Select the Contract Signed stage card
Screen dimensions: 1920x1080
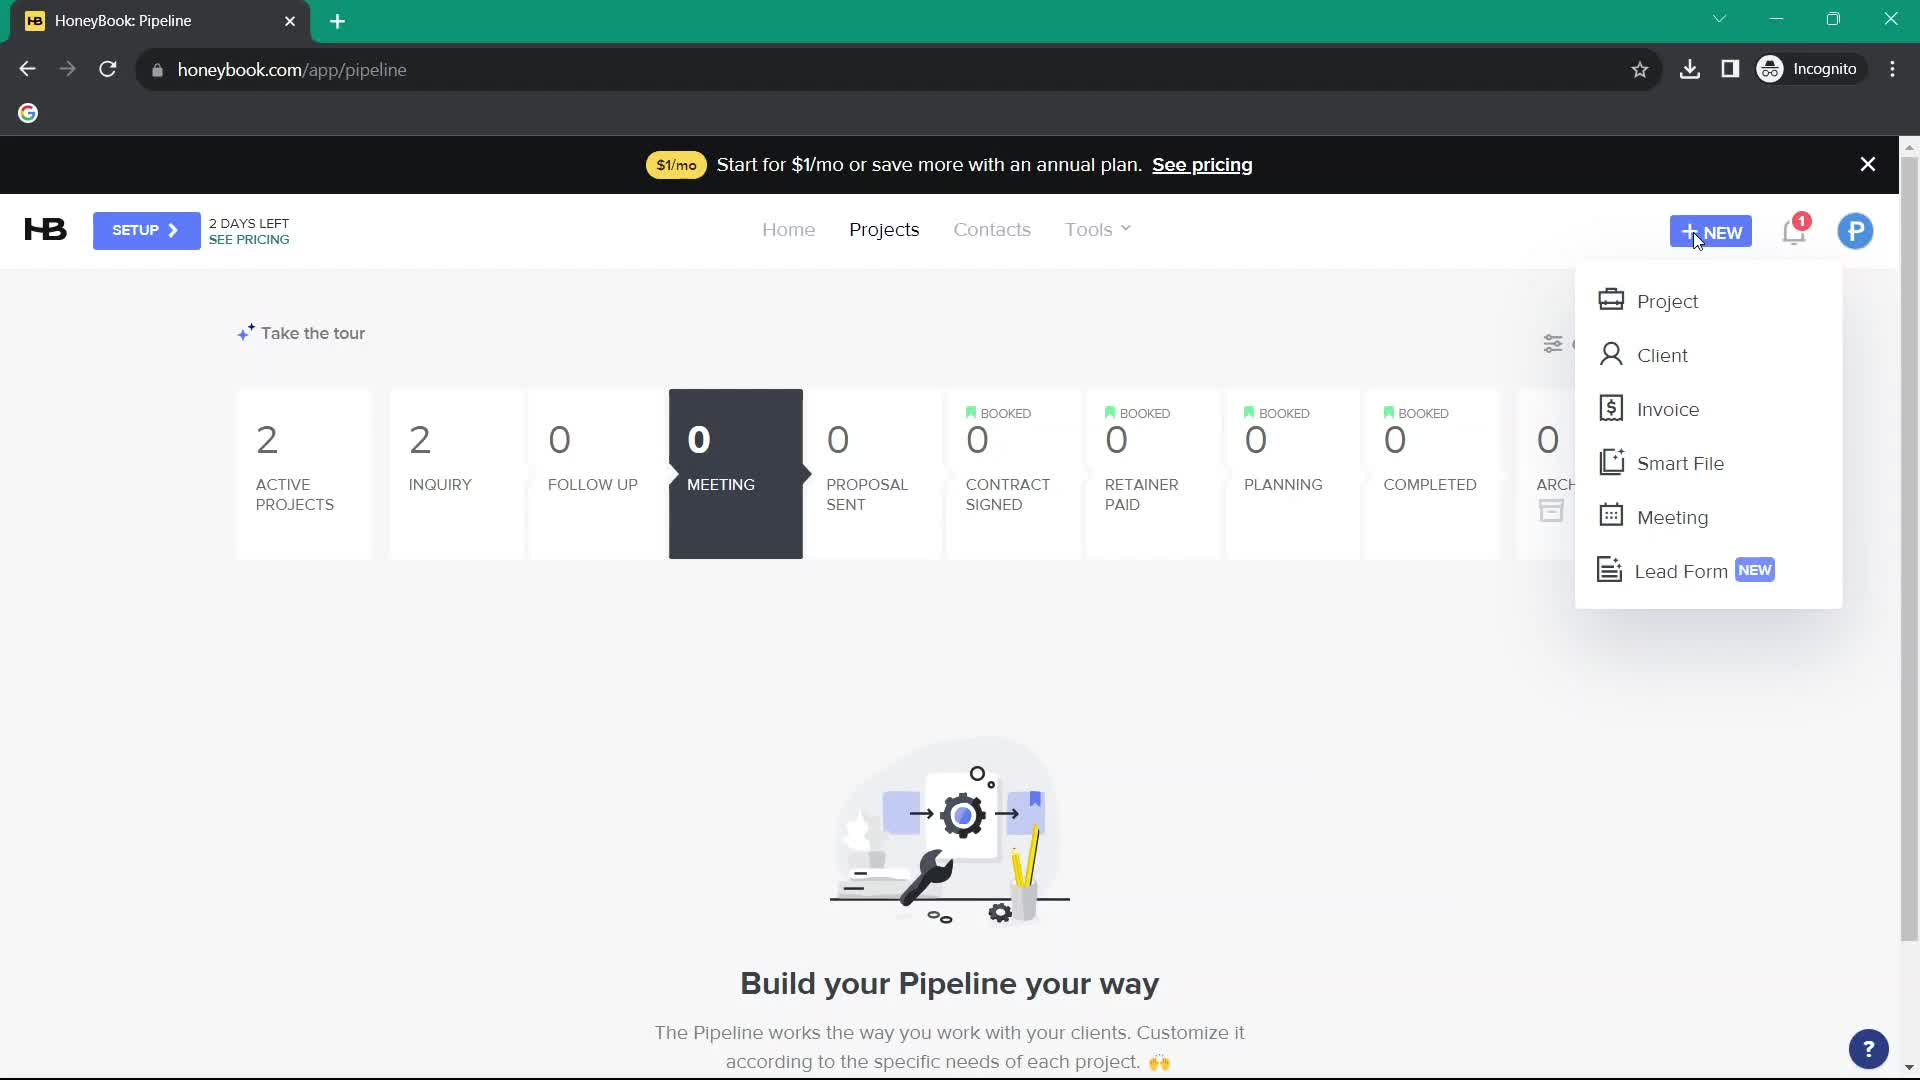1013,474
